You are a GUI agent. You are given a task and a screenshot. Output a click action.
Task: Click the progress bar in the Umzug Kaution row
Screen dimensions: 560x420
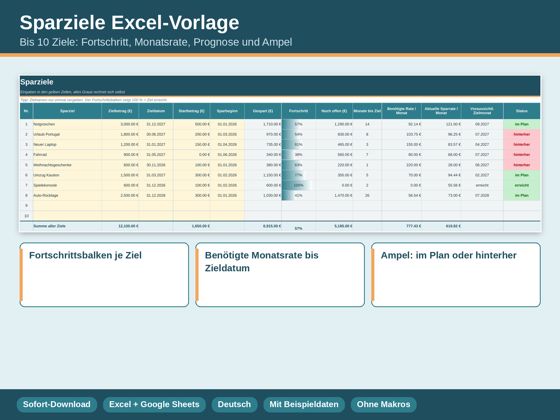pos(299,175)
